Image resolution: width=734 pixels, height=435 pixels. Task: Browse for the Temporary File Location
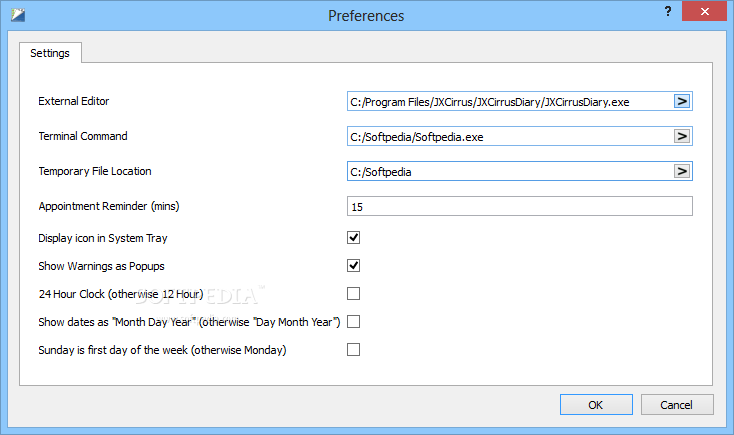pos(682,171)
